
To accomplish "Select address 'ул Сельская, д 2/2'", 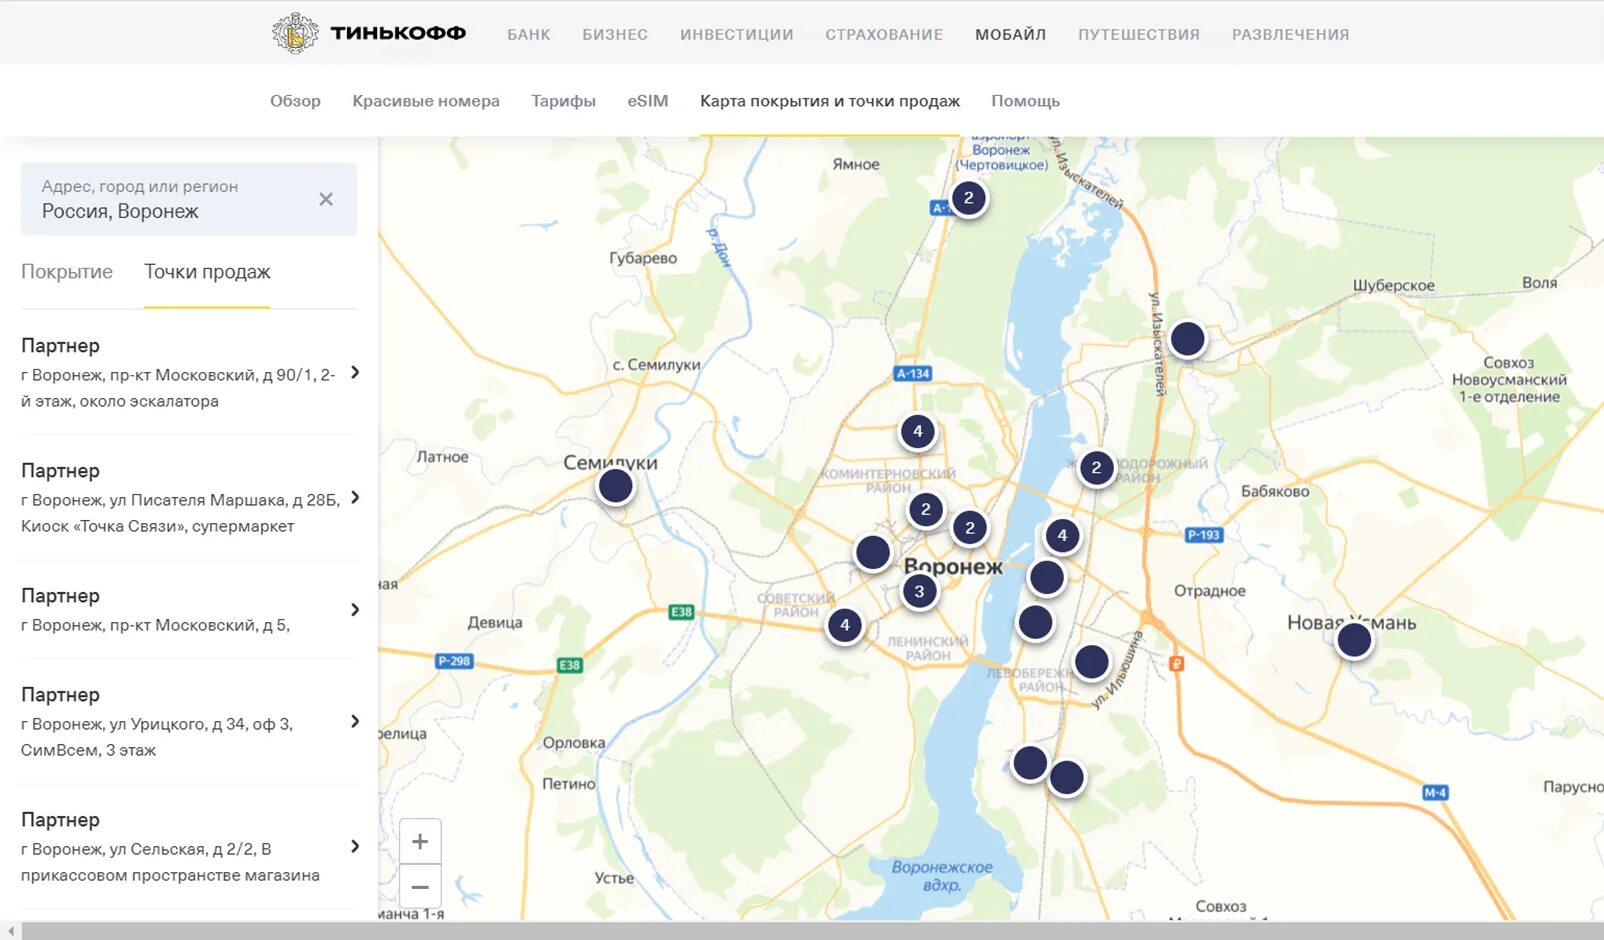I will 170,862.
